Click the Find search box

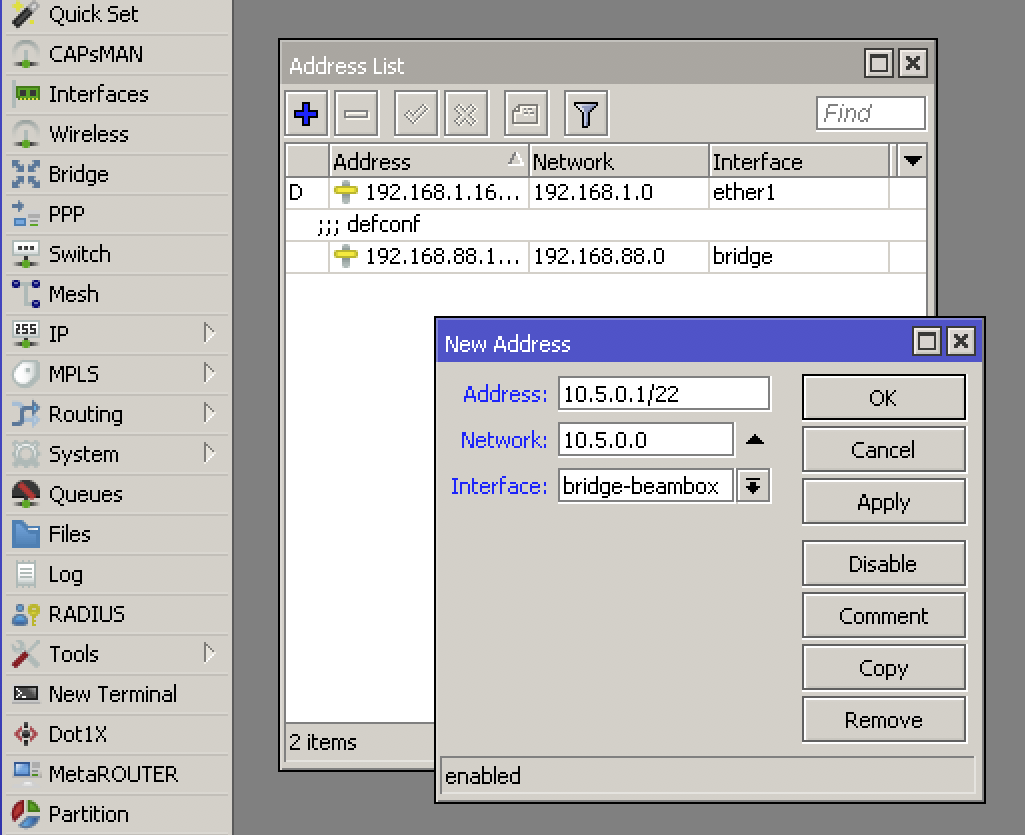[869, 113]
